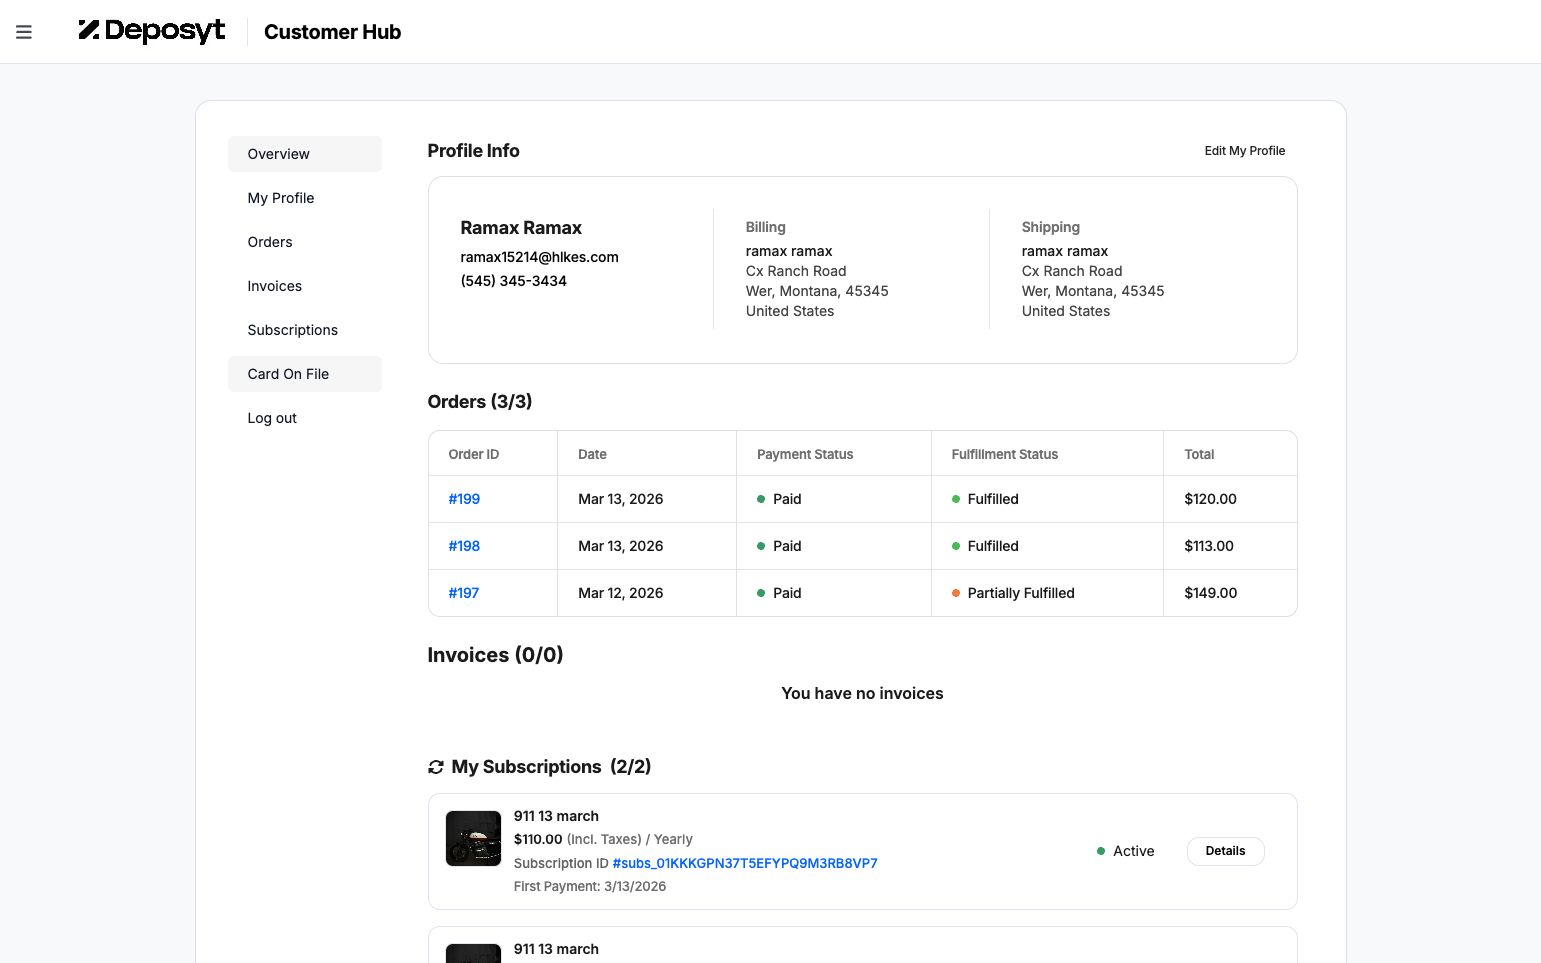Click the Partially Fulfilled status

tap(1021, 593)
